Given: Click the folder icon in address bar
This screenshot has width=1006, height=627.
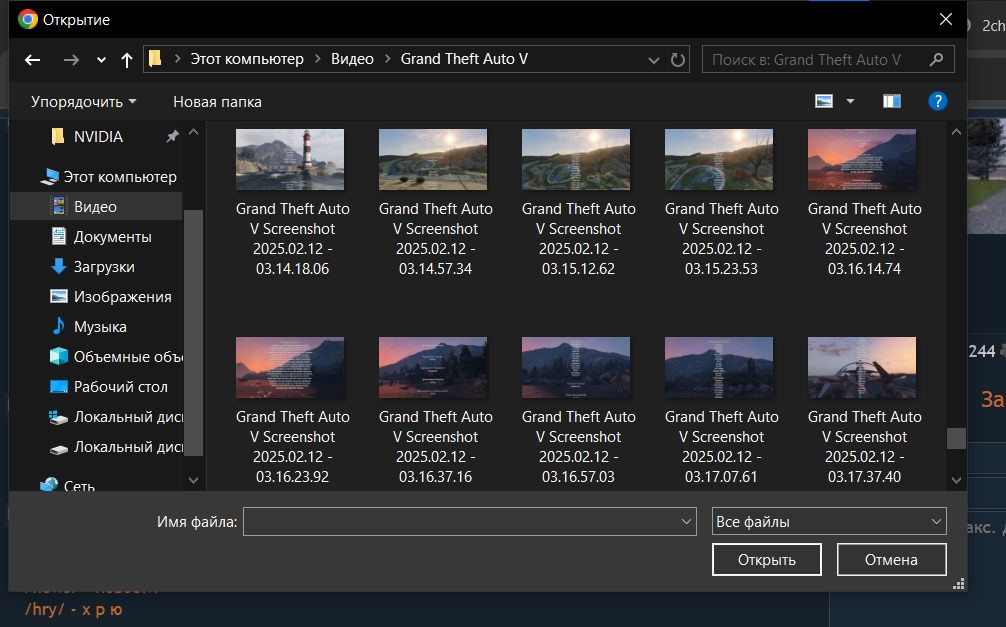Looking at the screenshot, I should pos(155,59).
